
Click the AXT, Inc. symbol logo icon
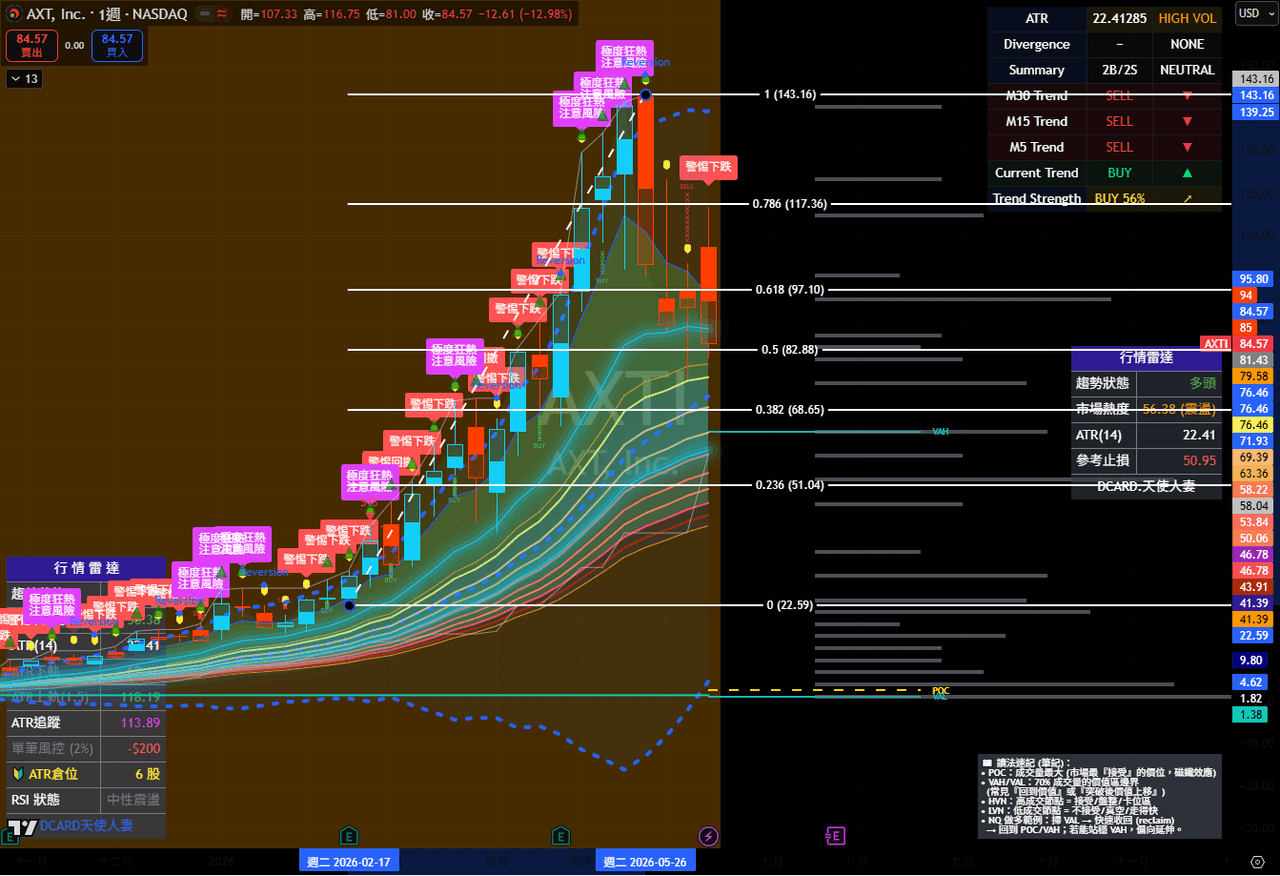pos(14,15)
